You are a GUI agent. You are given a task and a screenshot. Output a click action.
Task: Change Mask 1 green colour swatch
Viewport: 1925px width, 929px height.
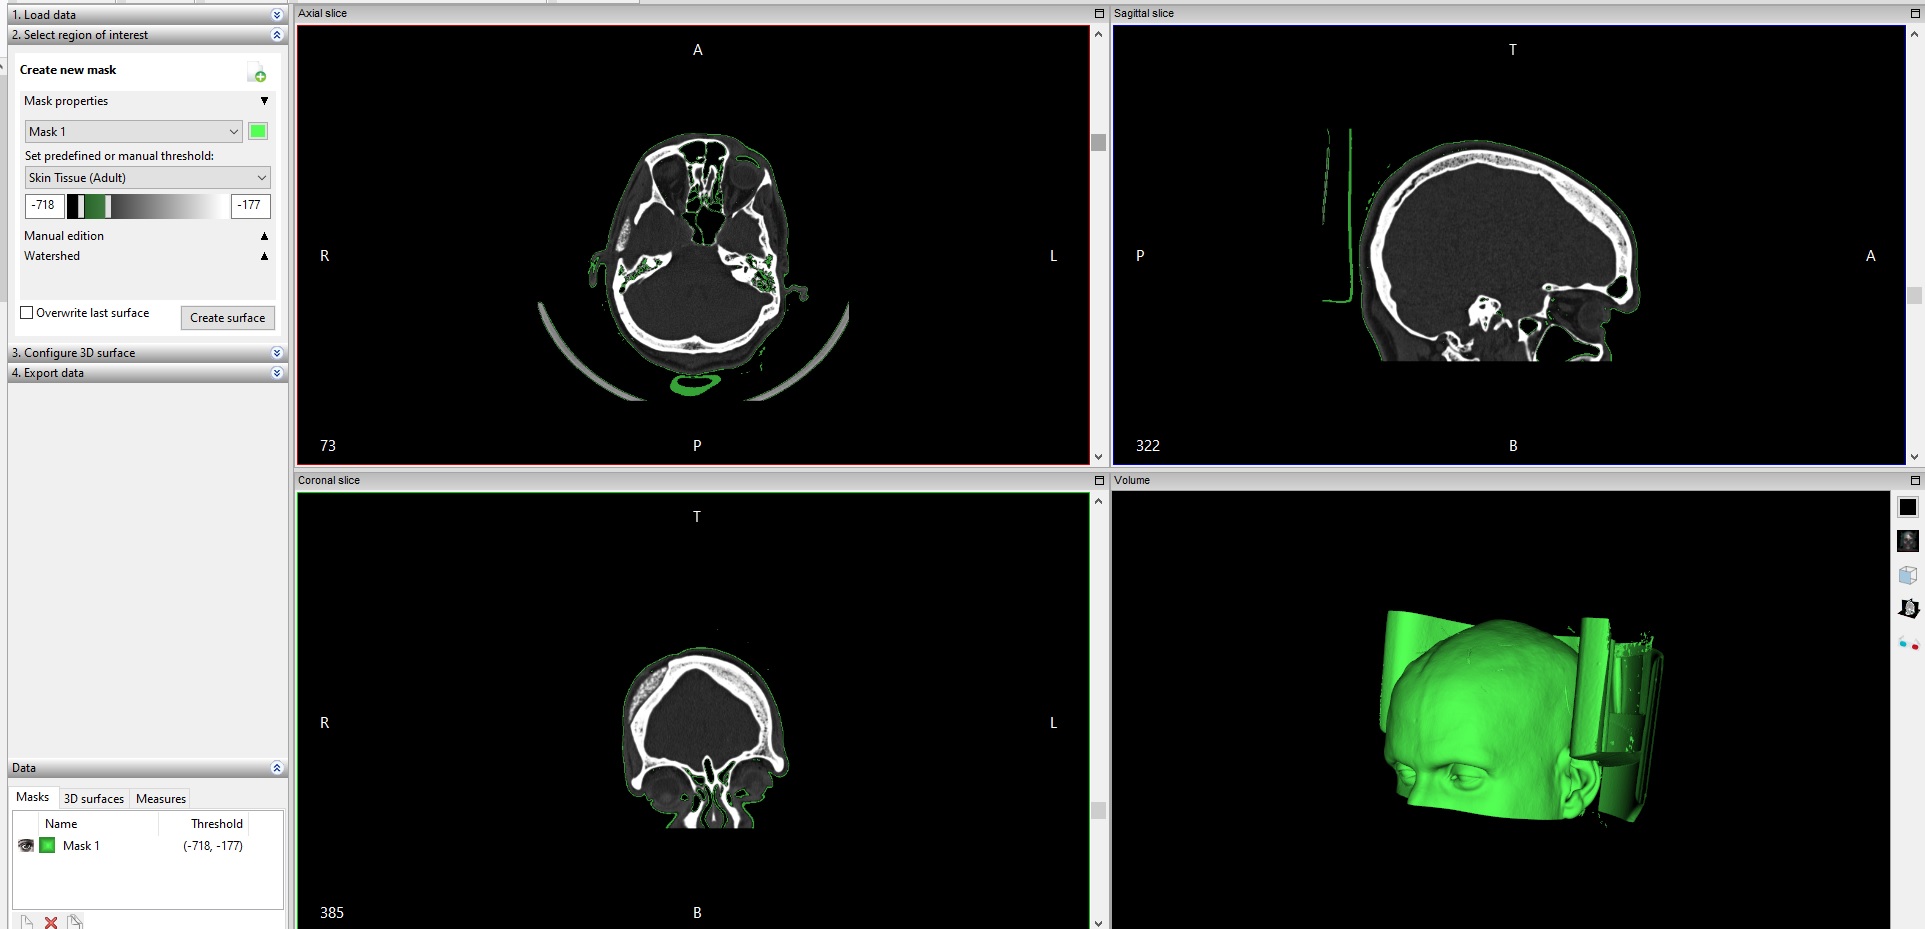click(x=258, y=132)
